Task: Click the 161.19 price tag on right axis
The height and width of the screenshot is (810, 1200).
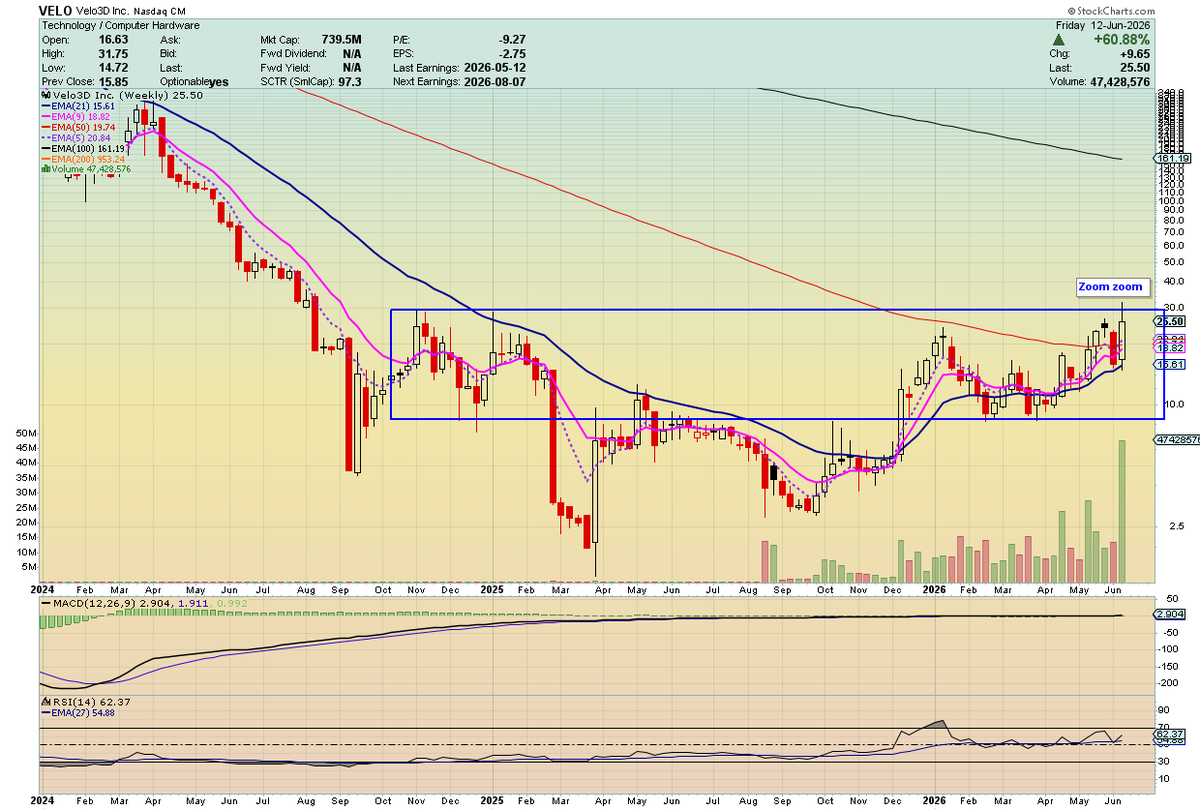Action: point(1170,158)
